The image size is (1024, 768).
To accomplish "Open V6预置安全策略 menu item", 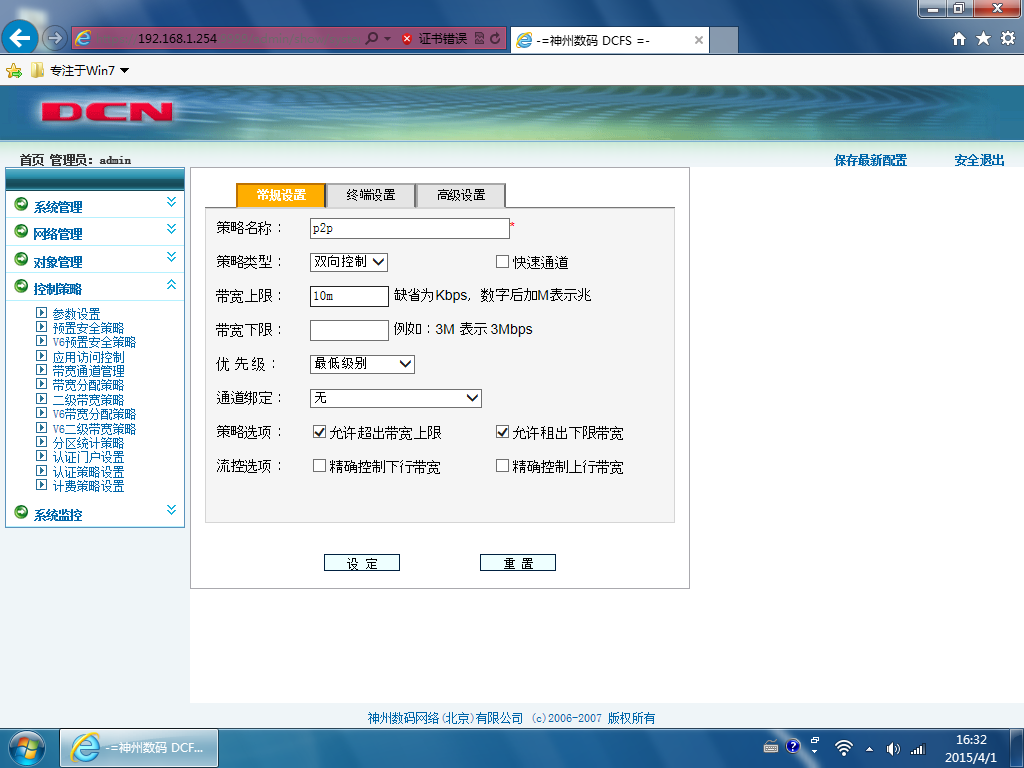I will coord(94,342).
